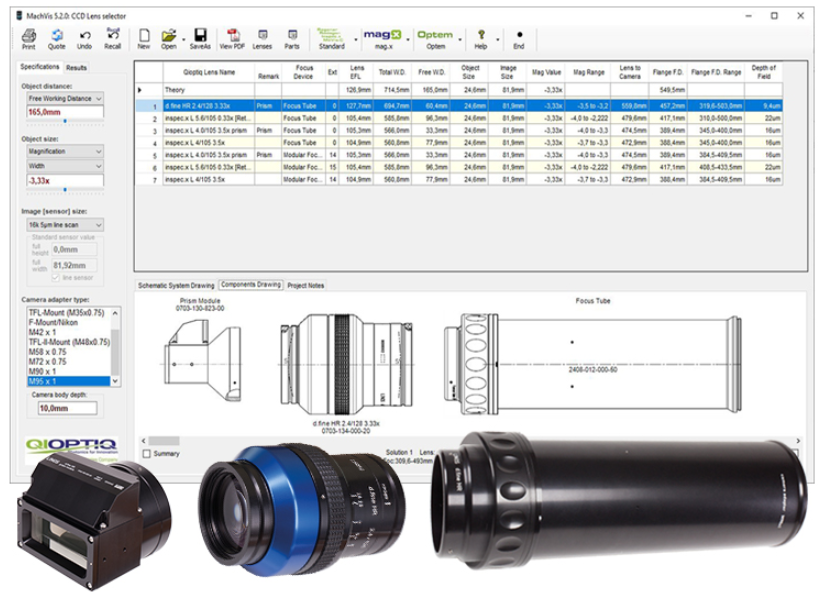This screenshot has width=818, height=597.
Task: Open View PDF from the toolbar
Action: (x=232, y=39)
